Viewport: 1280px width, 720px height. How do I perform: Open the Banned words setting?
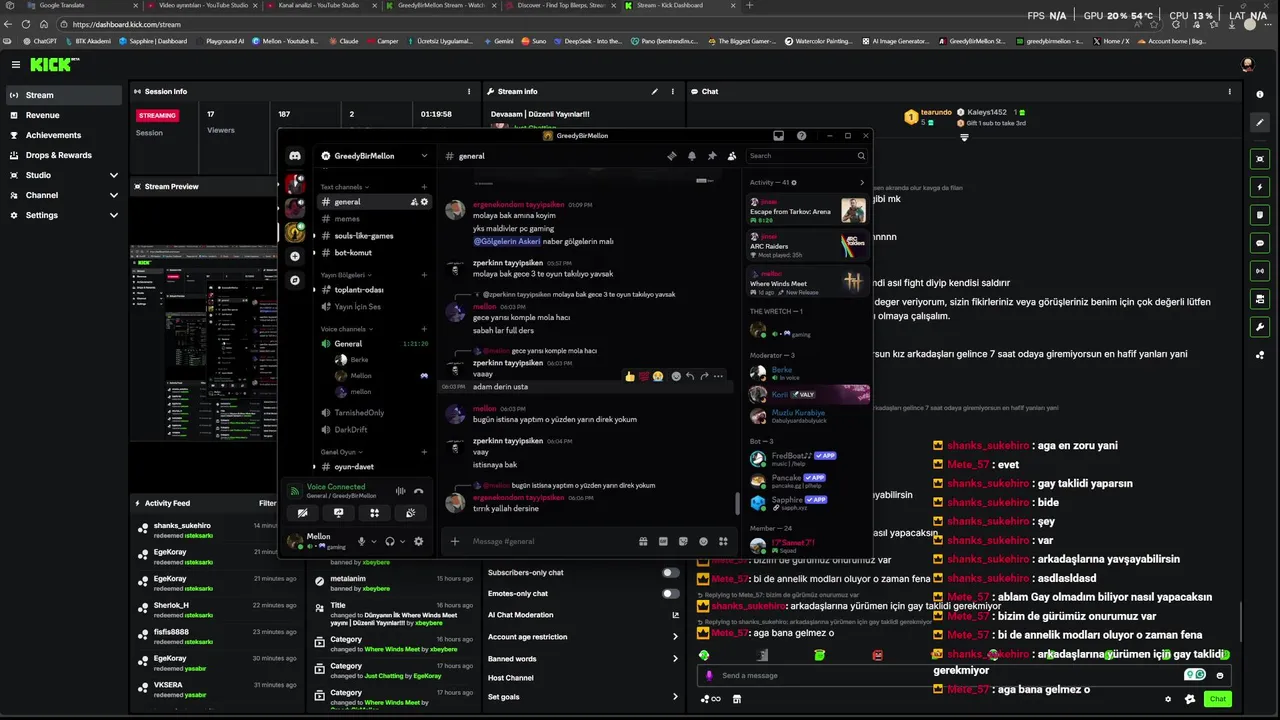point(583,658)
